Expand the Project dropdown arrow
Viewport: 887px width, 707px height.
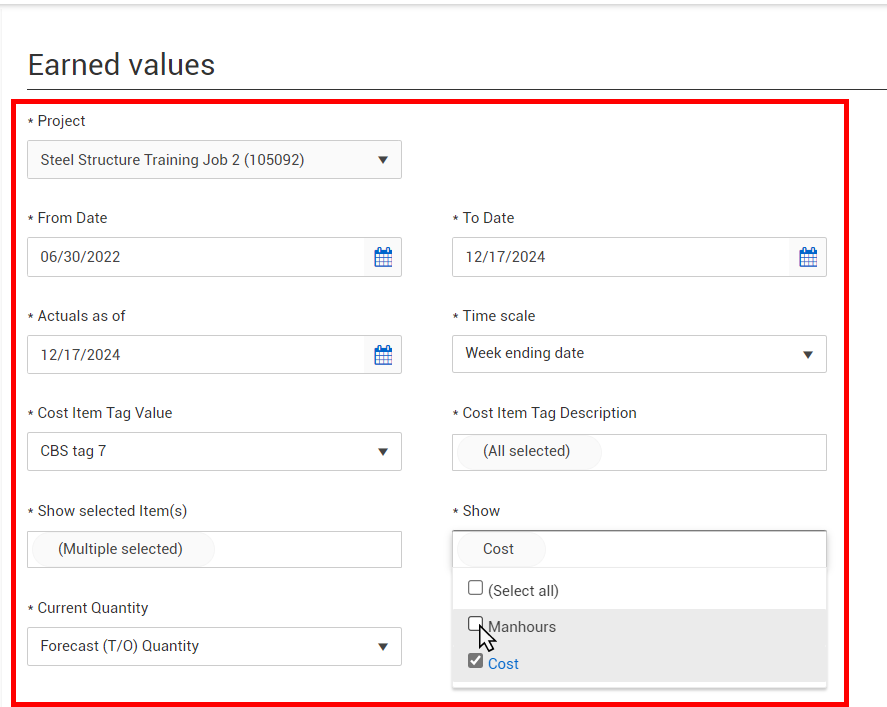383,160
